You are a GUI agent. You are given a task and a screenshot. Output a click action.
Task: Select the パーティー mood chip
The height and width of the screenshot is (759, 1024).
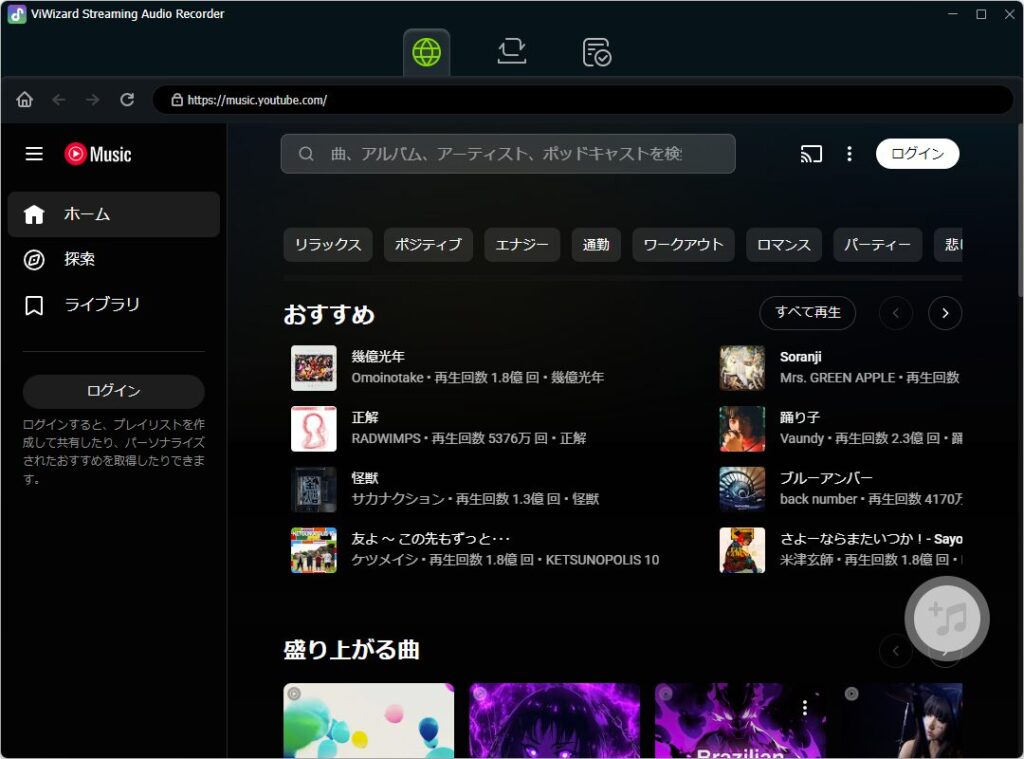click(877, 245)
